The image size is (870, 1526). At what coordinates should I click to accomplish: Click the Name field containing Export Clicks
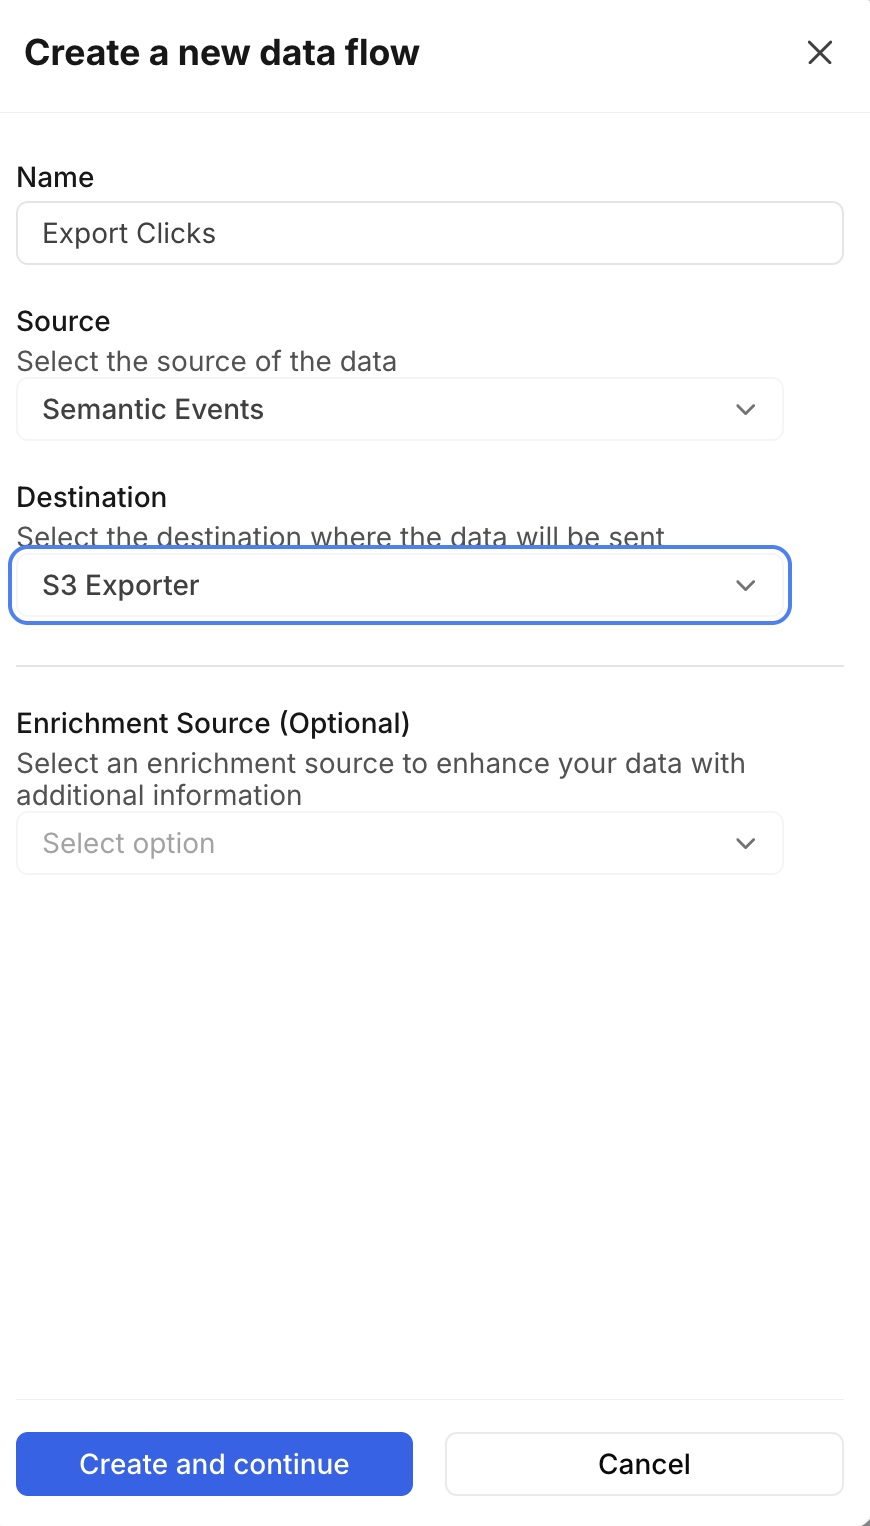click(430, 234)
